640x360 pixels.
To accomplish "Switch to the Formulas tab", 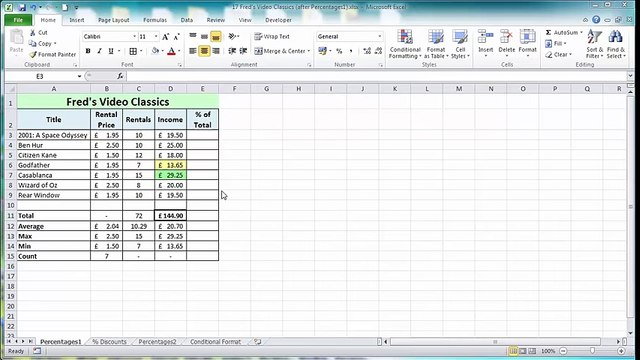I will click(155, 20).
